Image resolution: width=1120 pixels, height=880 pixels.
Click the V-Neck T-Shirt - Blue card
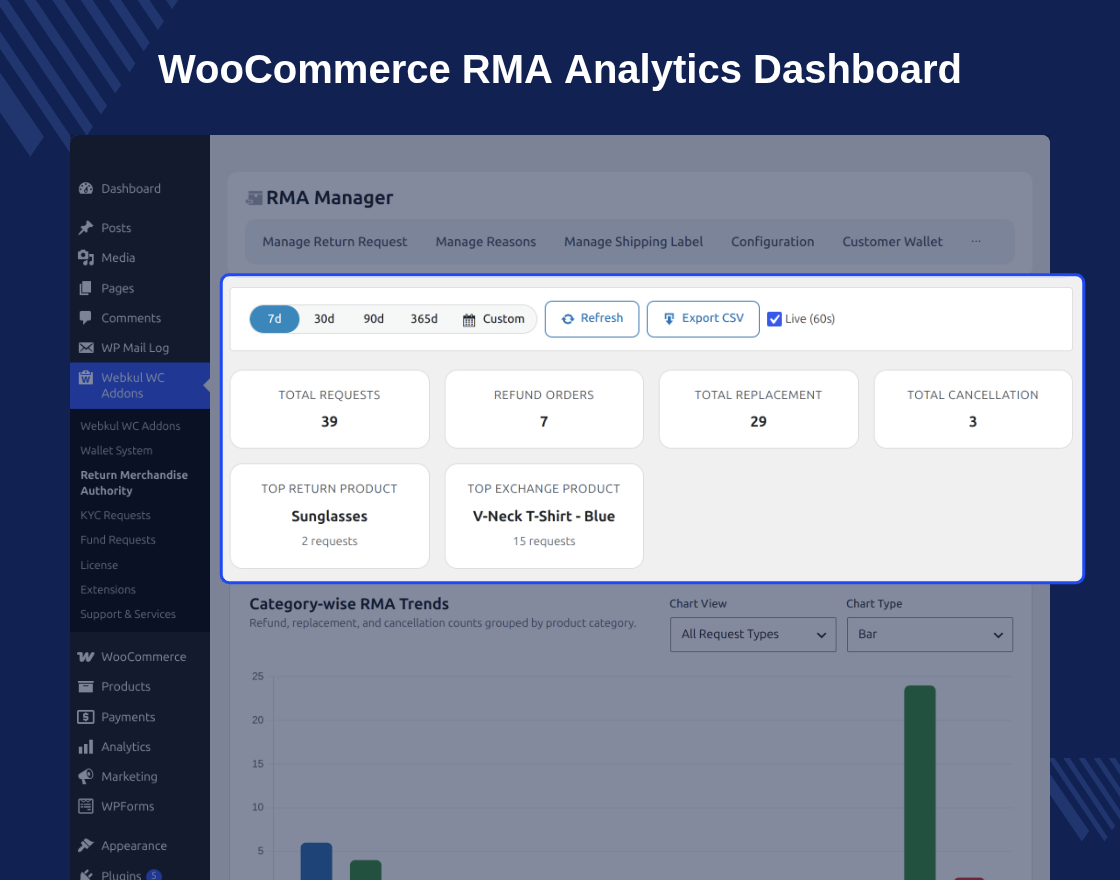pos(544,516)
